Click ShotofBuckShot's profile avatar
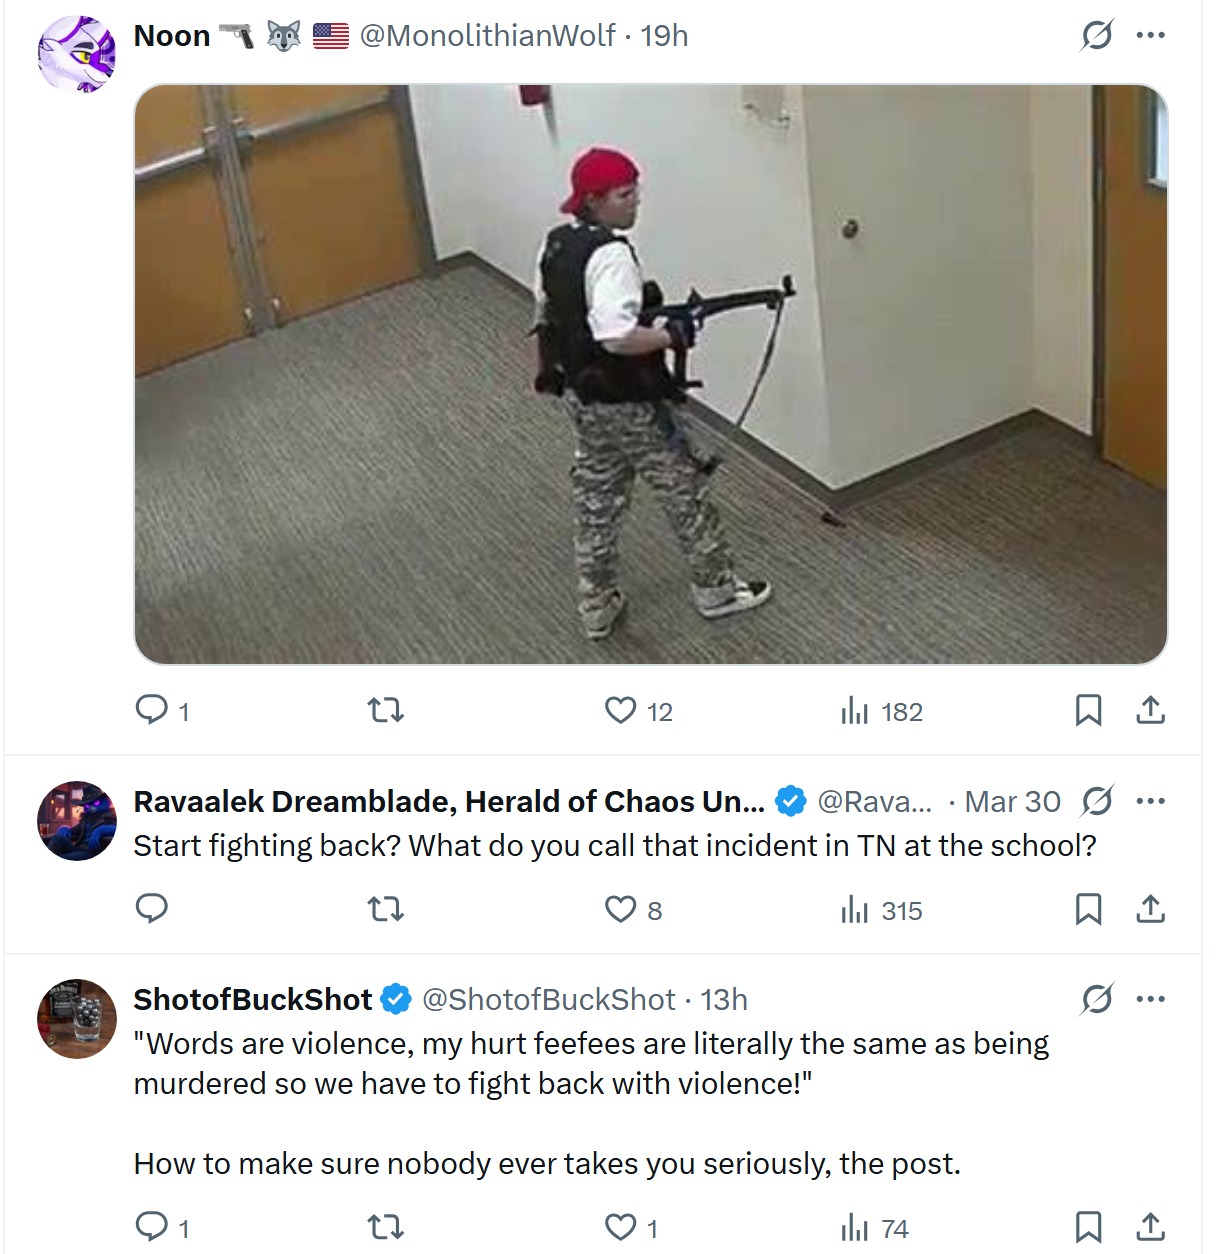Image resolution: width=1224 pixels, height=1254 pixels. (77, 1019)
